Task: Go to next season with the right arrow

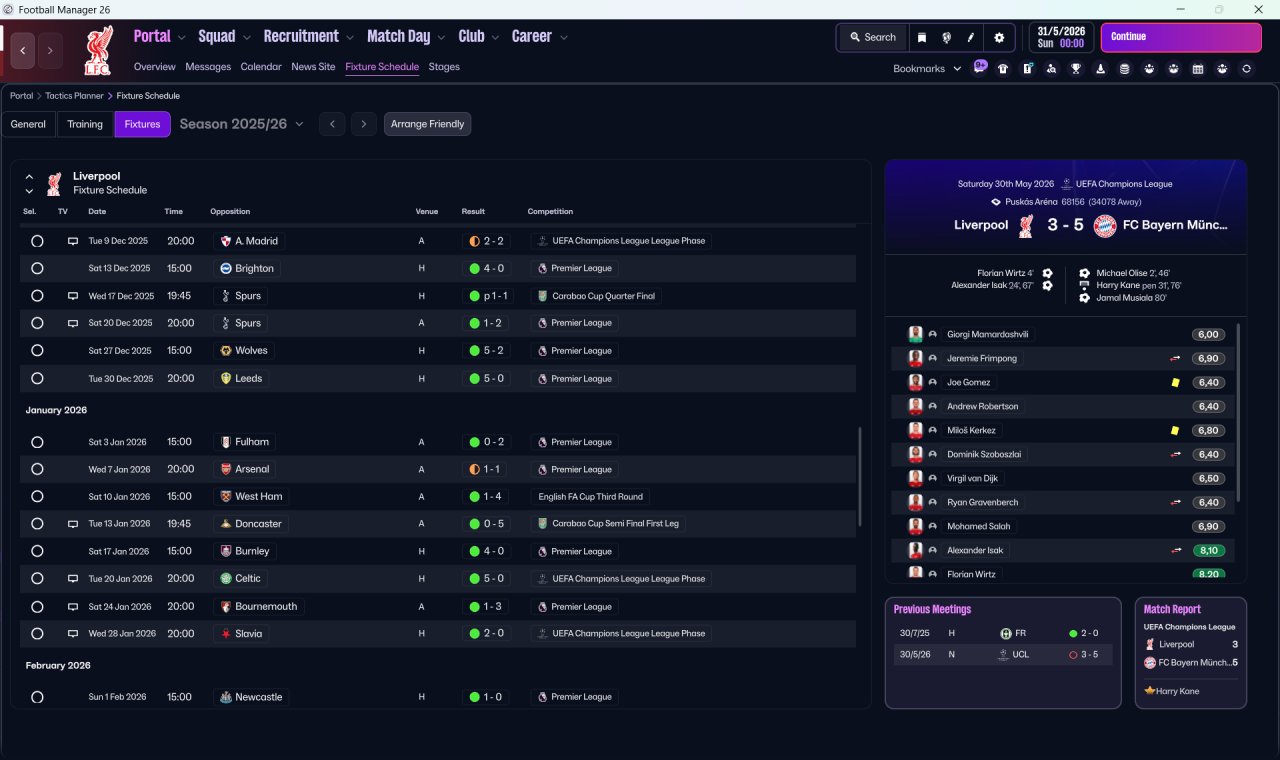Action: 364,124
